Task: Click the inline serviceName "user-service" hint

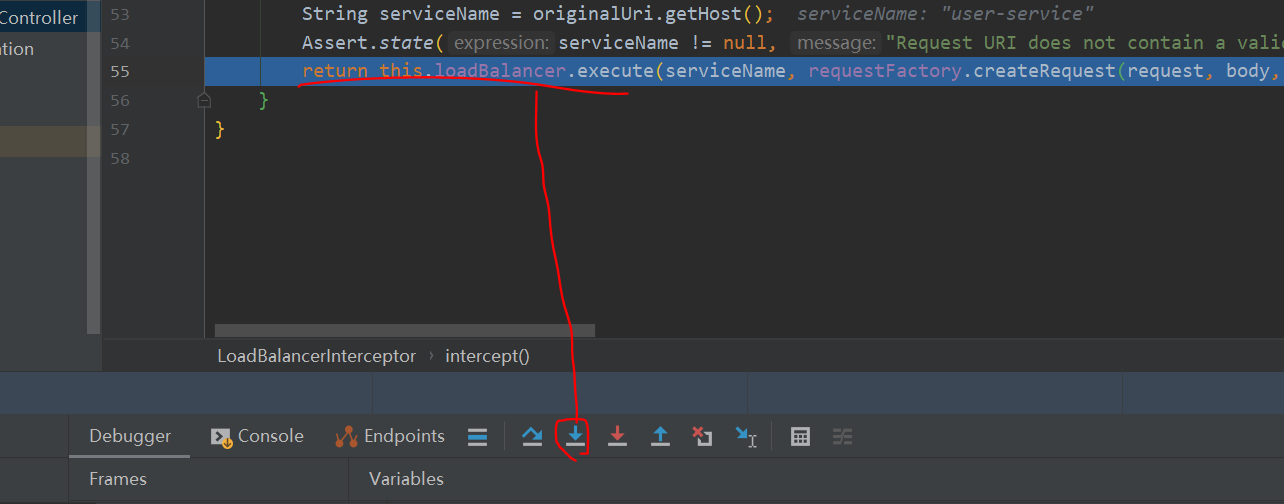Action: [x=945, y=14]
